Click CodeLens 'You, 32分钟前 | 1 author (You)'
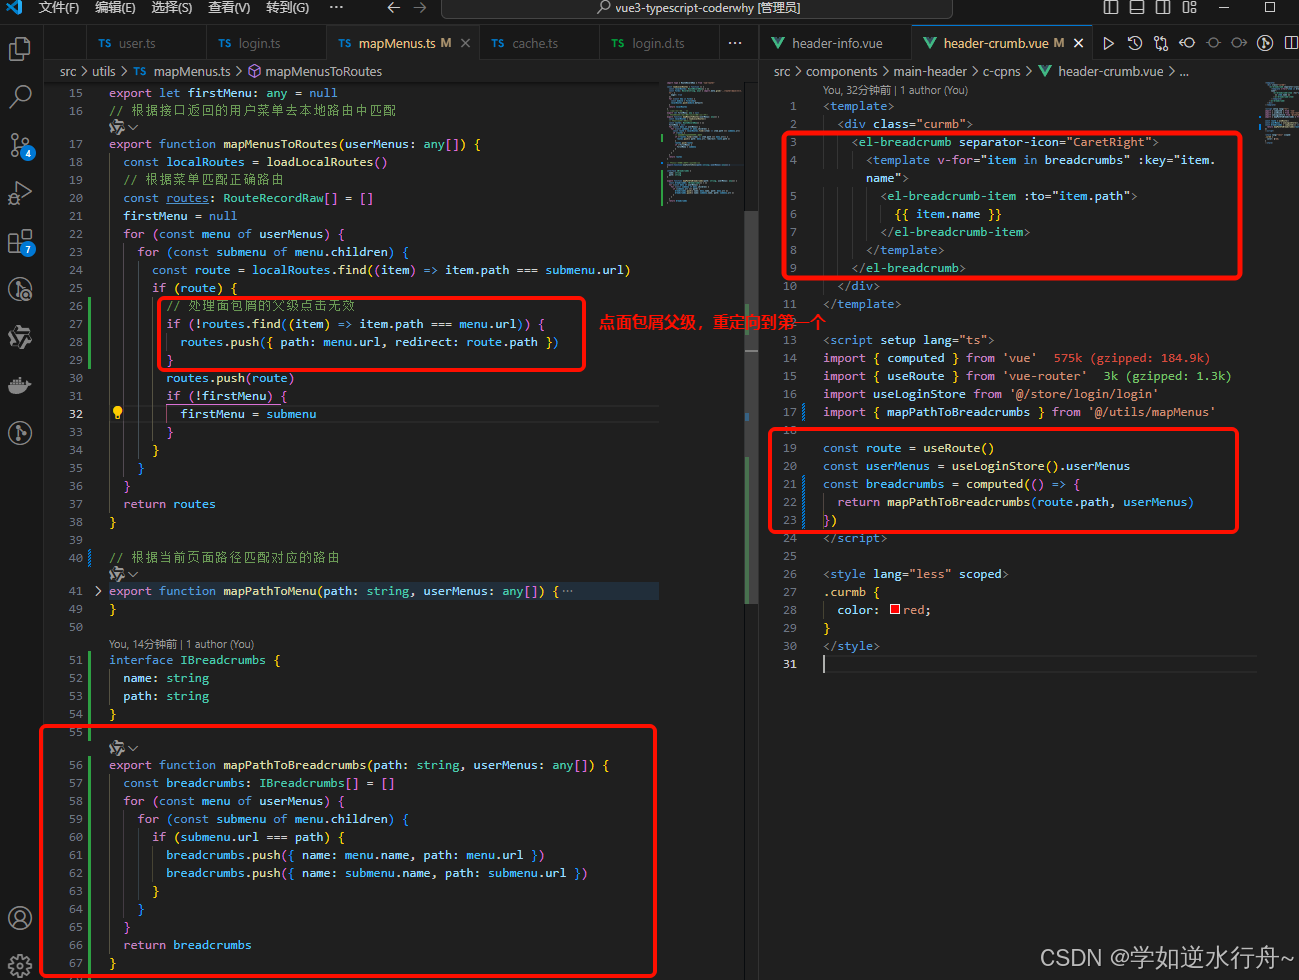 895,90
